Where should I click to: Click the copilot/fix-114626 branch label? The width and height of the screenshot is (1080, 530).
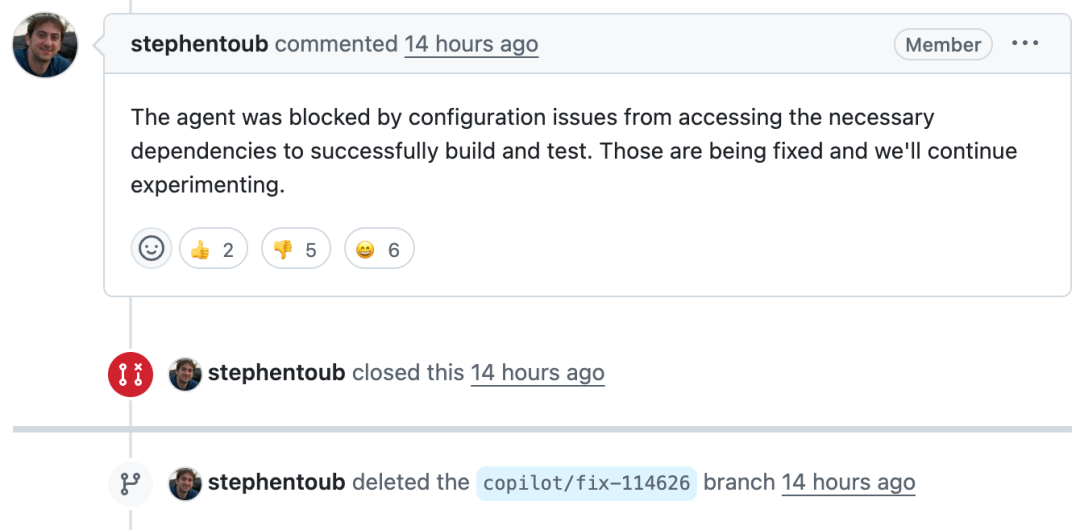tap(586, 484)
